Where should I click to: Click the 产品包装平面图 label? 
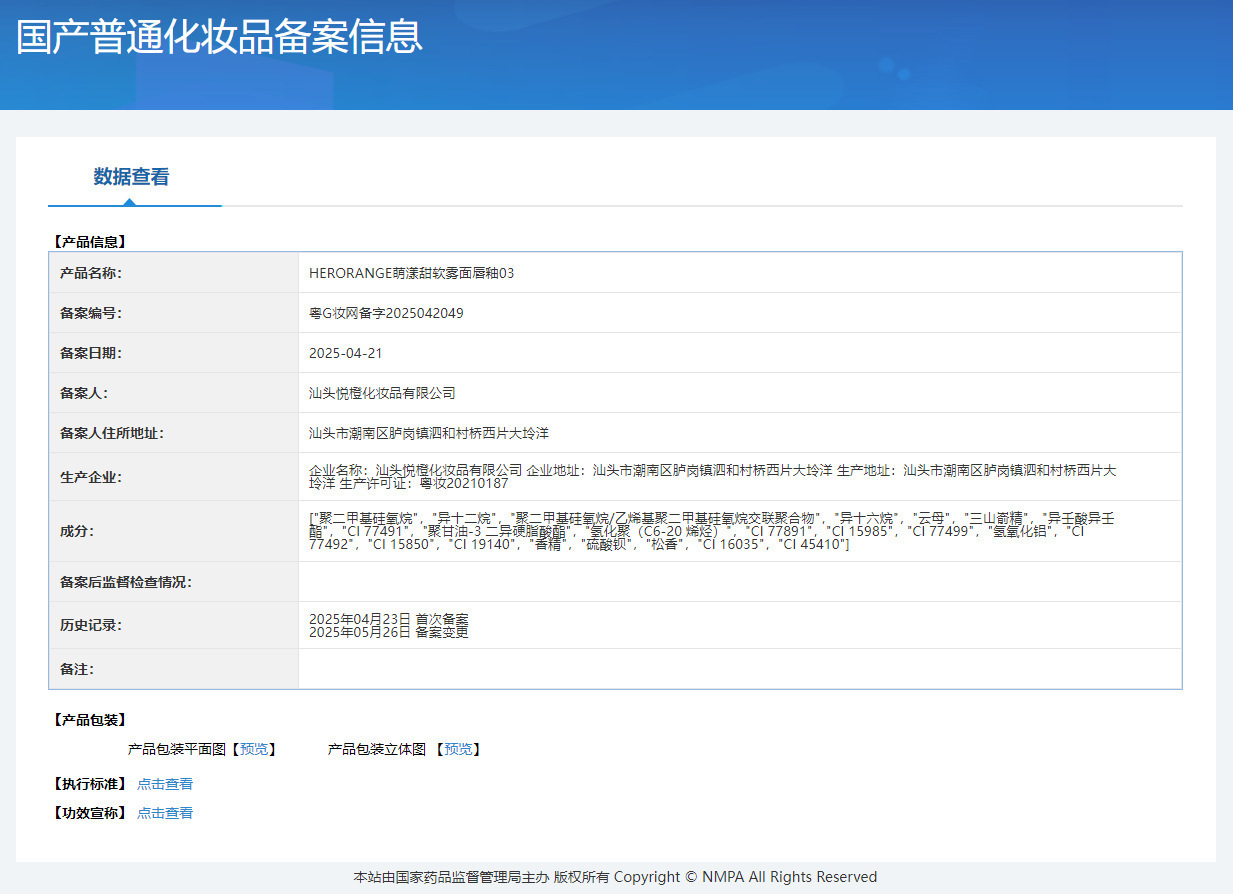pos(177,749)
